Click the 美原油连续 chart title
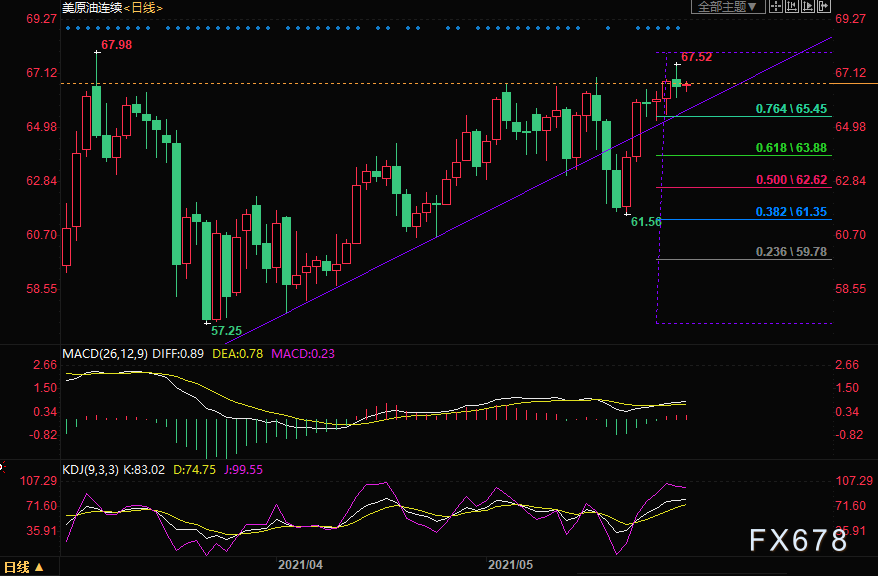 pyautogui.click(x=92, y=8)
